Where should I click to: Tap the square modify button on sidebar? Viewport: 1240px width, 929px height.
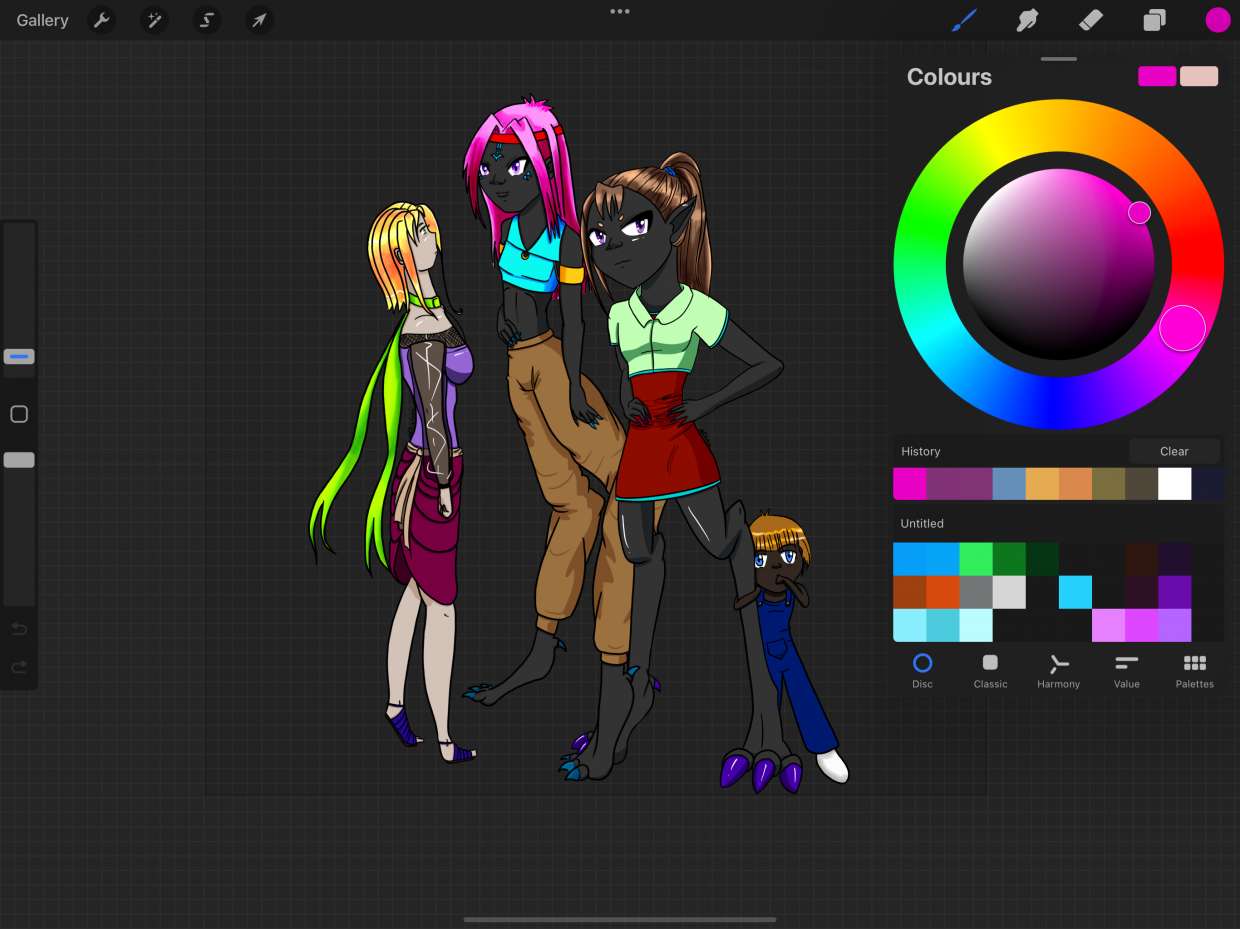[x=19, y=414]
